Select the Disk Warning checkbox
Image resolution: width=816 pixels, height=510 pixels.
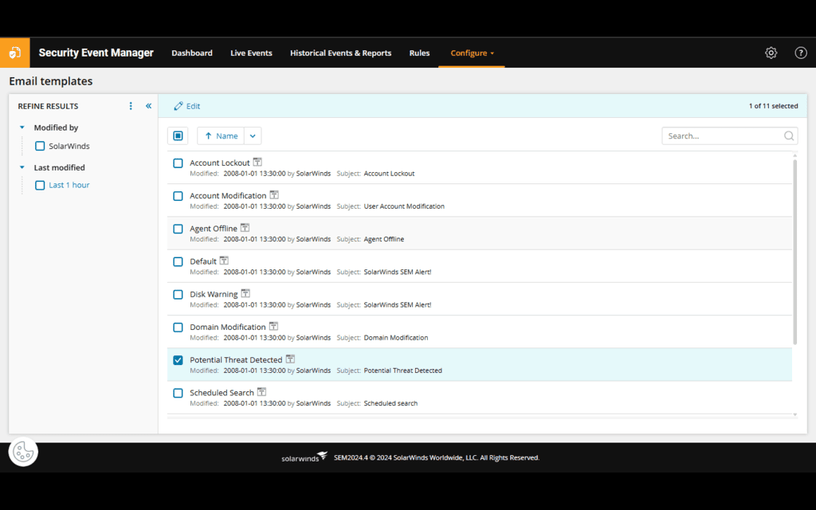(x=178, y=295)
